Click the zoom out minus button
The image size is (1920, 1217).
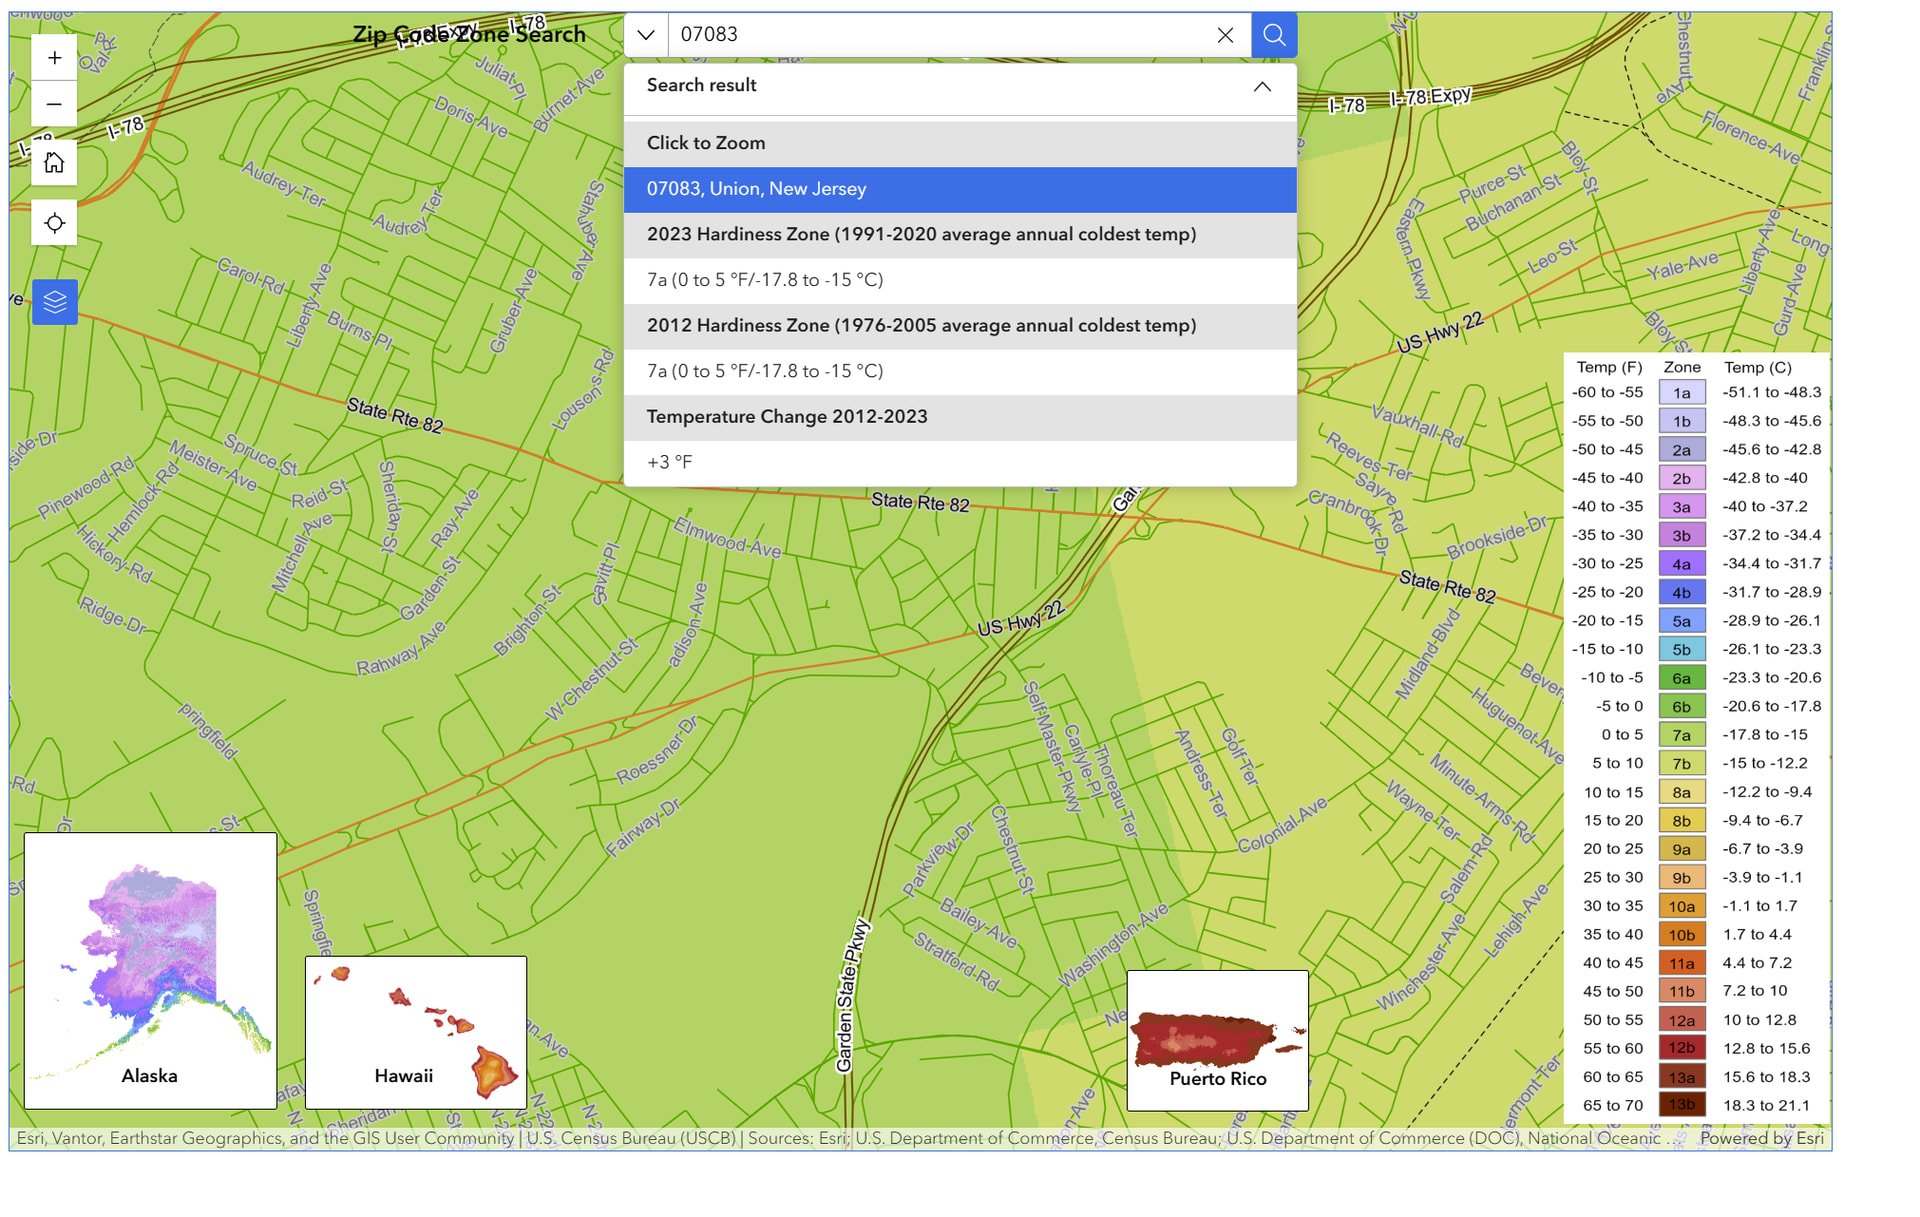[54, 104]
